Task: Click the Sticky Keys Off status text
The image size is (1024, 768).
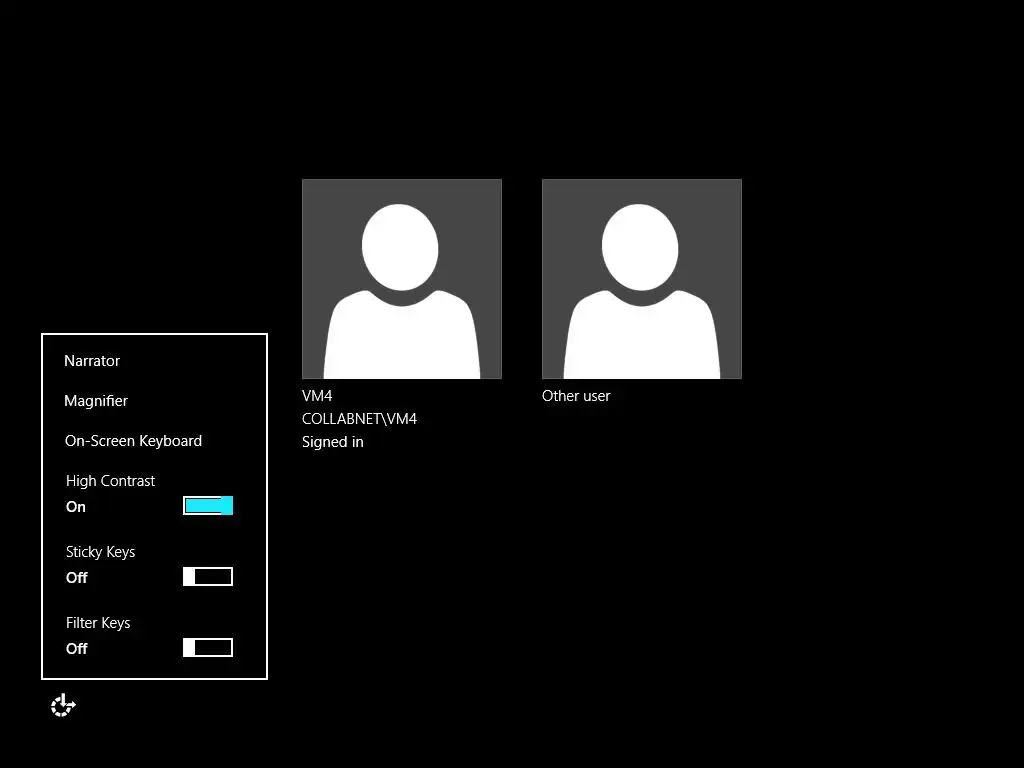Action: [x=76, y=578]
